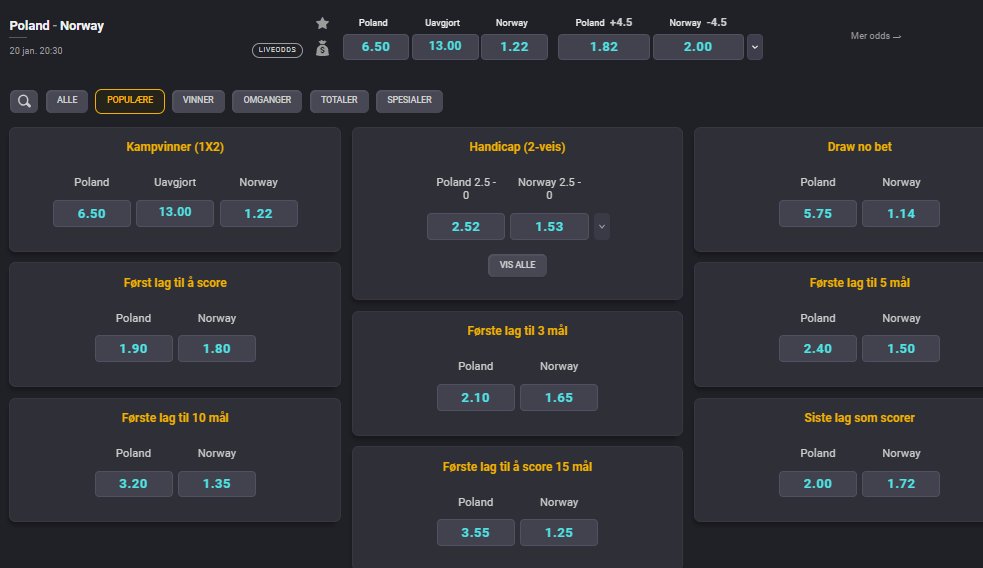Choose Norway 2.5-0 handicap odds 1.53
The height and width of the screenshot is (568, 983).
click(x=549, y=226)
